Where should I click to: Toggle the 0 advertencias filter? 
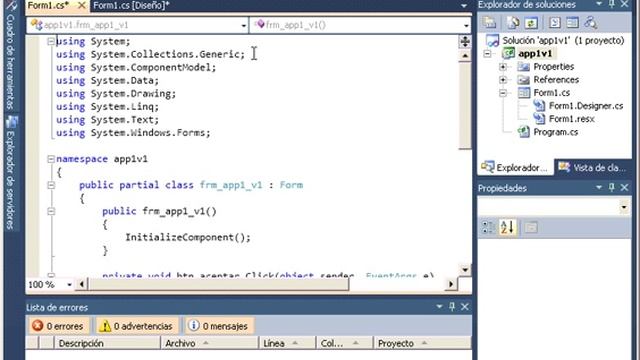click(137, 326)
